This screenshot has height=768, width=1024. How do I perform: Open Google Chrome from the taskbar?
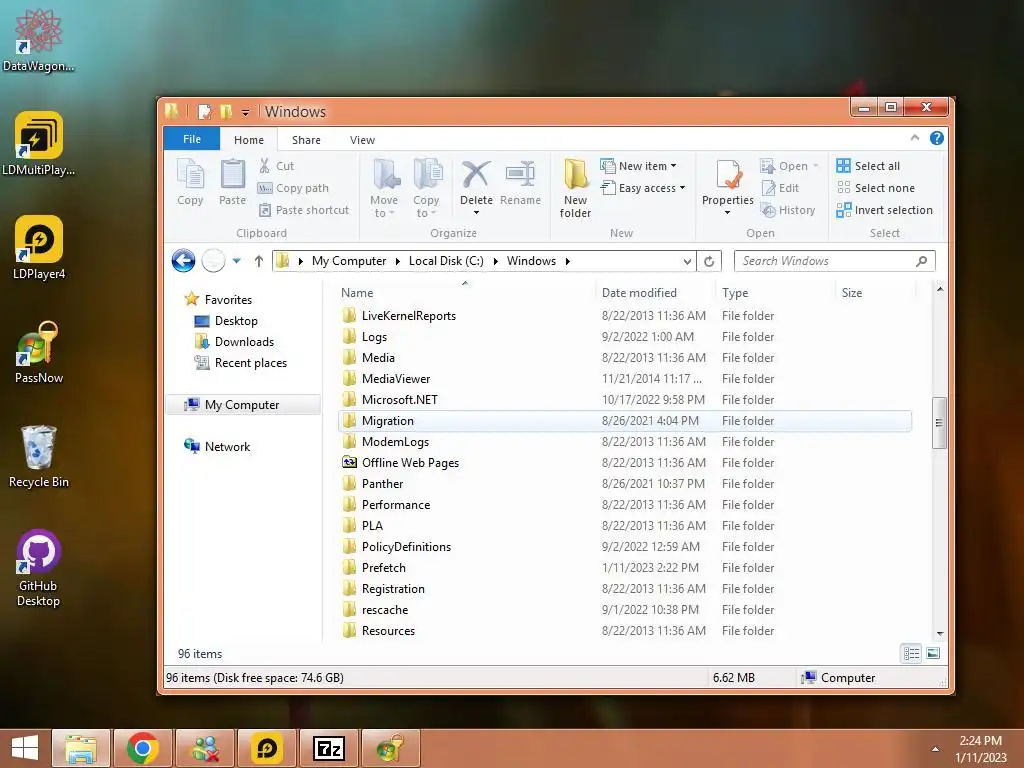pos(143,748)
